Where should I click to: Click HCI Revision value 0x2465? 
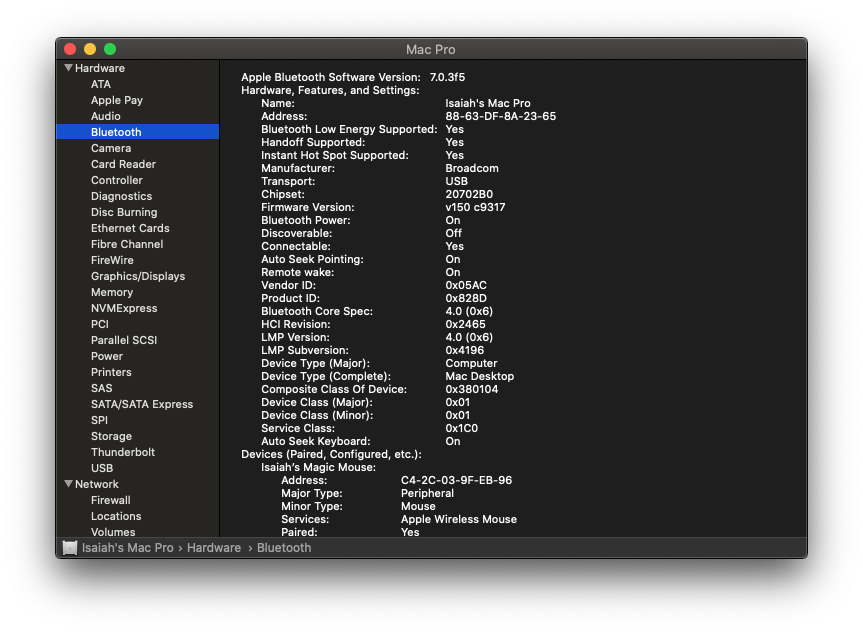pyautogui.click(x=466, y=324)
